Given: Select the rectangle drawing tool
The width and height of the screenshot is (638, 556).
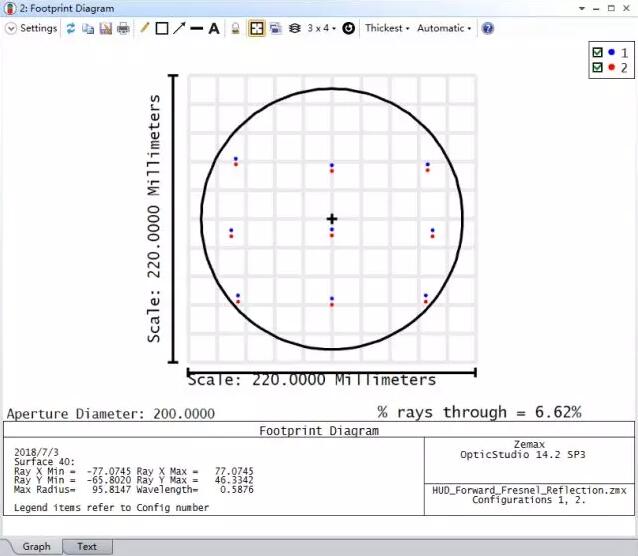Looking at the screenshot, I should [x=161, y=28].
